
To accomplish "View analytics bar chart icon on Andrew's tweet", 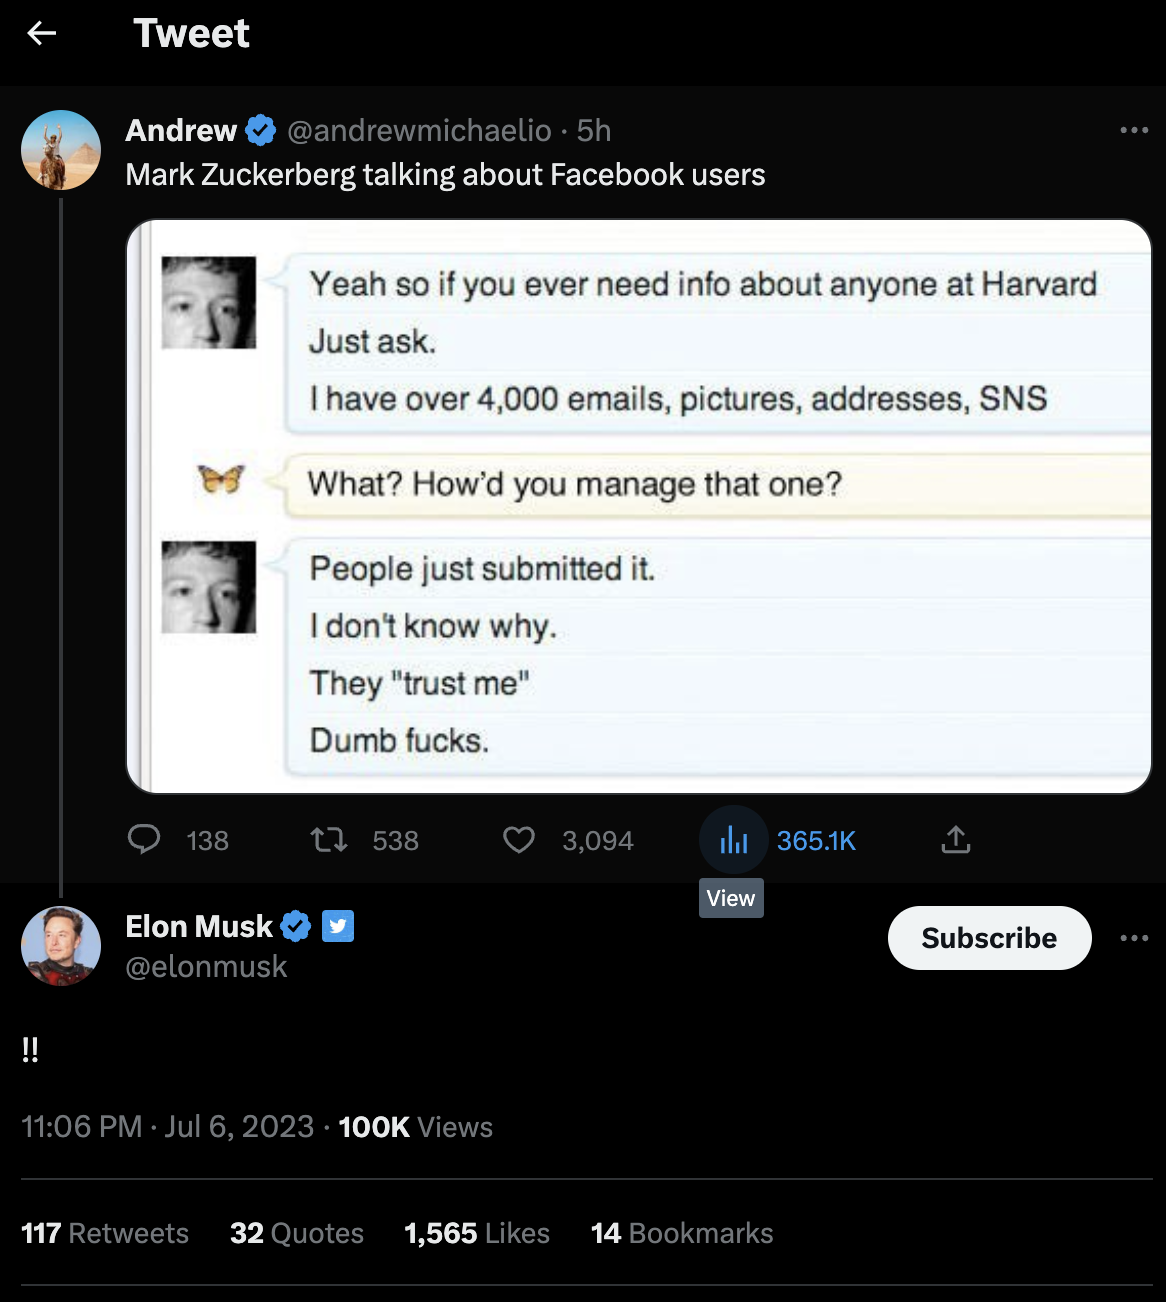I will [x=734, y=840].
